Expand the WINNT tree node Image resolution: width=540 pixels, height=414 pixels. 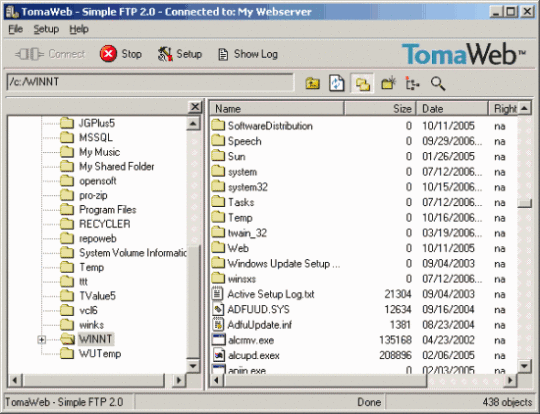pos(42,340)
